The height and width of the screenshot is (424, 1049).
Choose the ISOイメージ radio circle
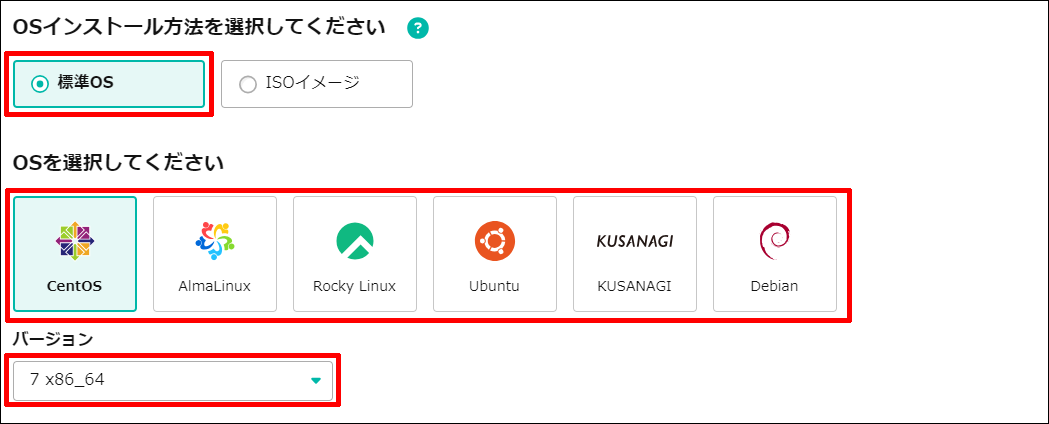(x=248, y=84)
